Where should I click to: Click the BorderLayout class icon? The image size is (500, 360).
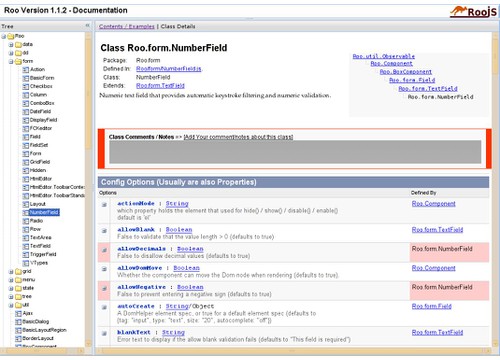pyautogui.click(x=18, y=338)
